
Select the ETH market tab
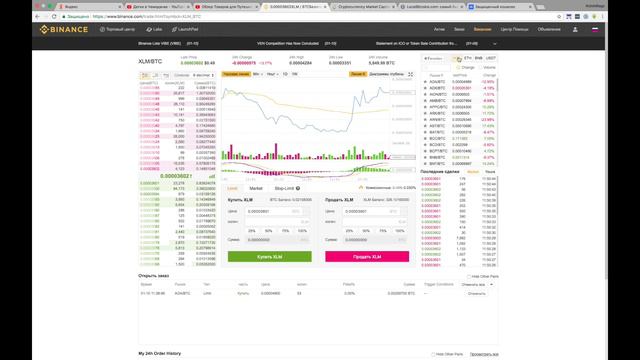point(468,58)
